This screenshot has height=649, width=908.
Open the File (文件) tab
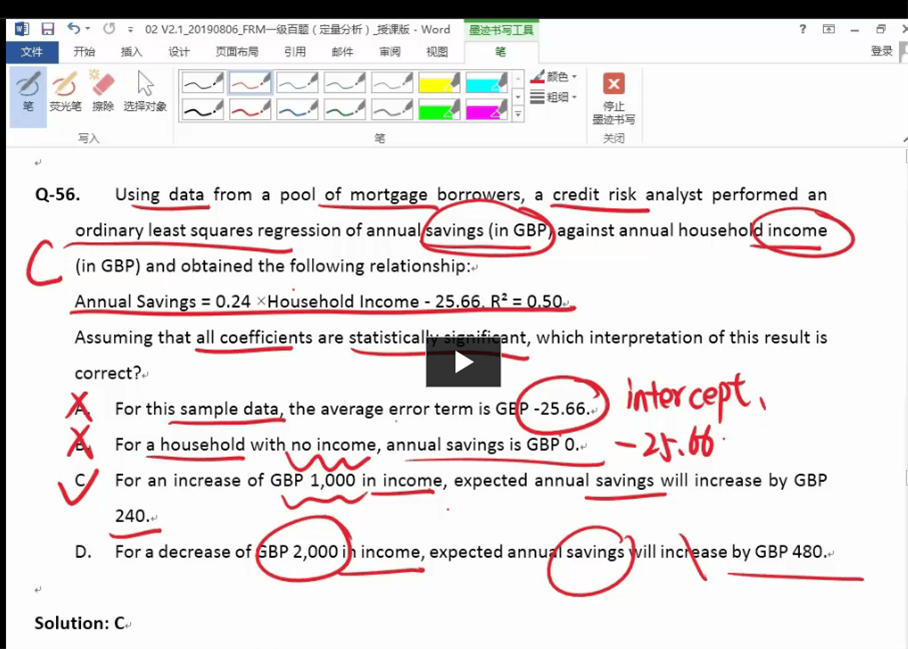click(x=32, y=52)
